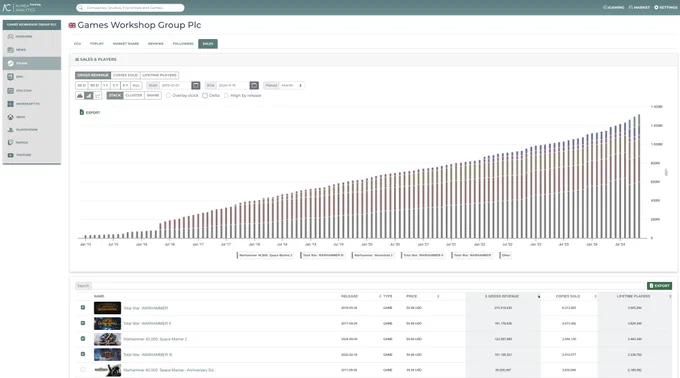This screenshot has width=680, height=378.
Task: Select Stack display mode
Action: point(115,95)
